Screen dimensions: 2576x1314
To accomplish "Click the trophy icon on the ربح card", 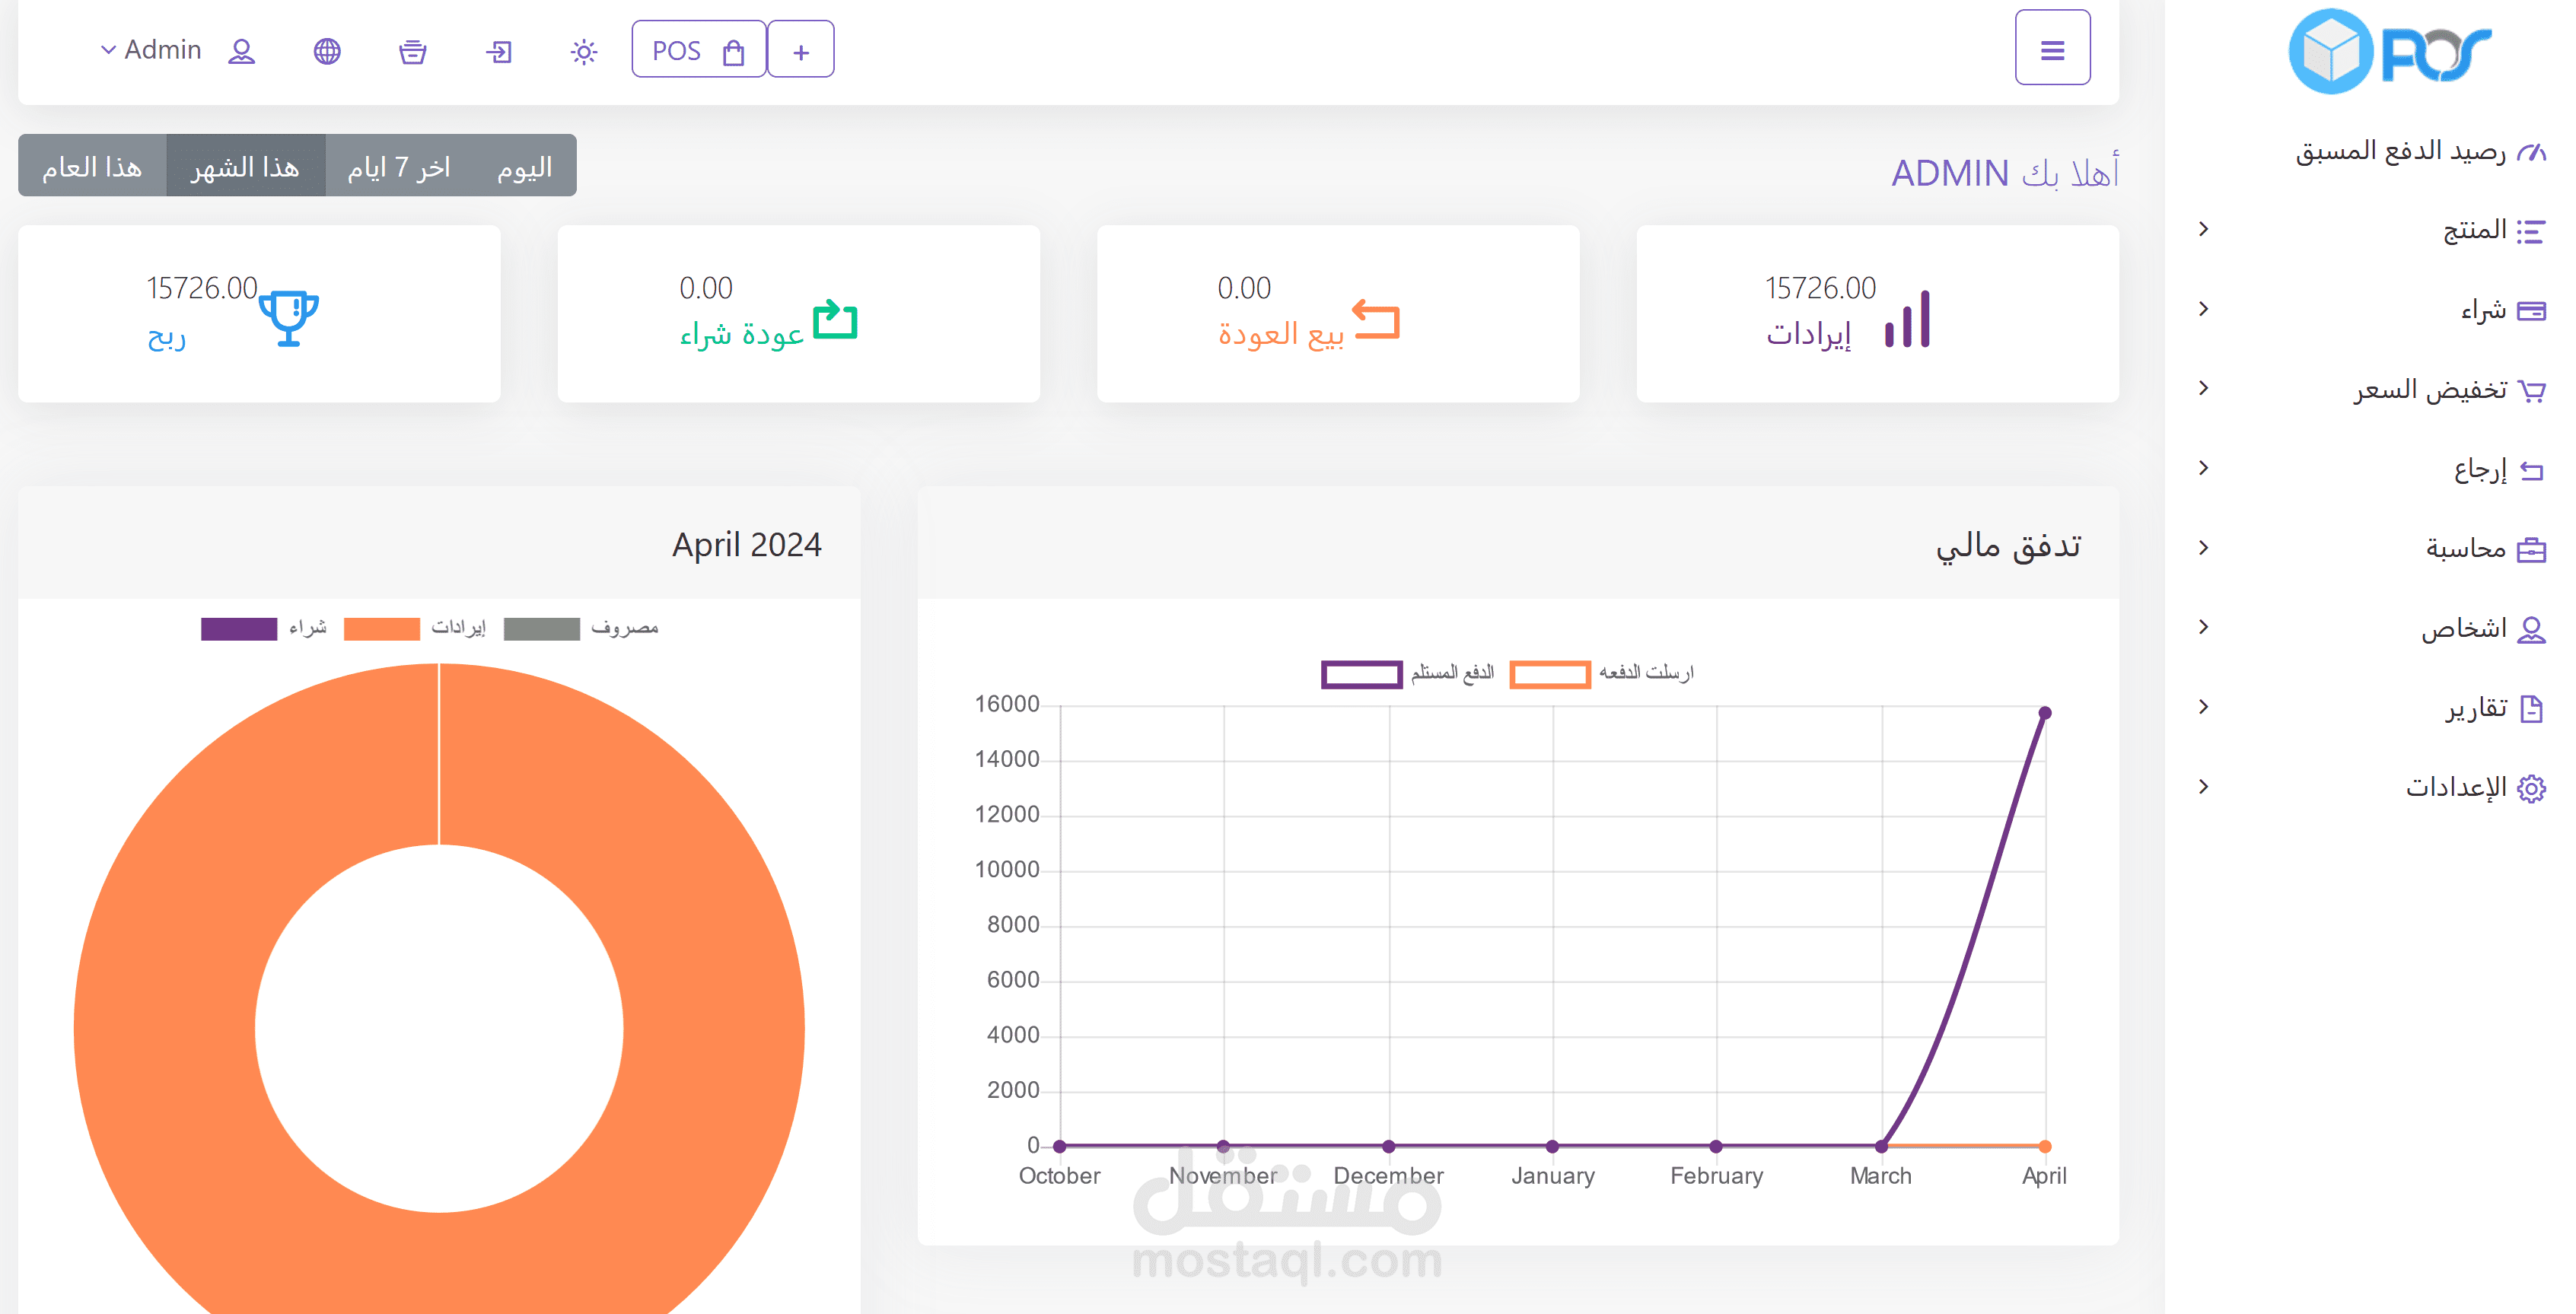I will 289,318.
